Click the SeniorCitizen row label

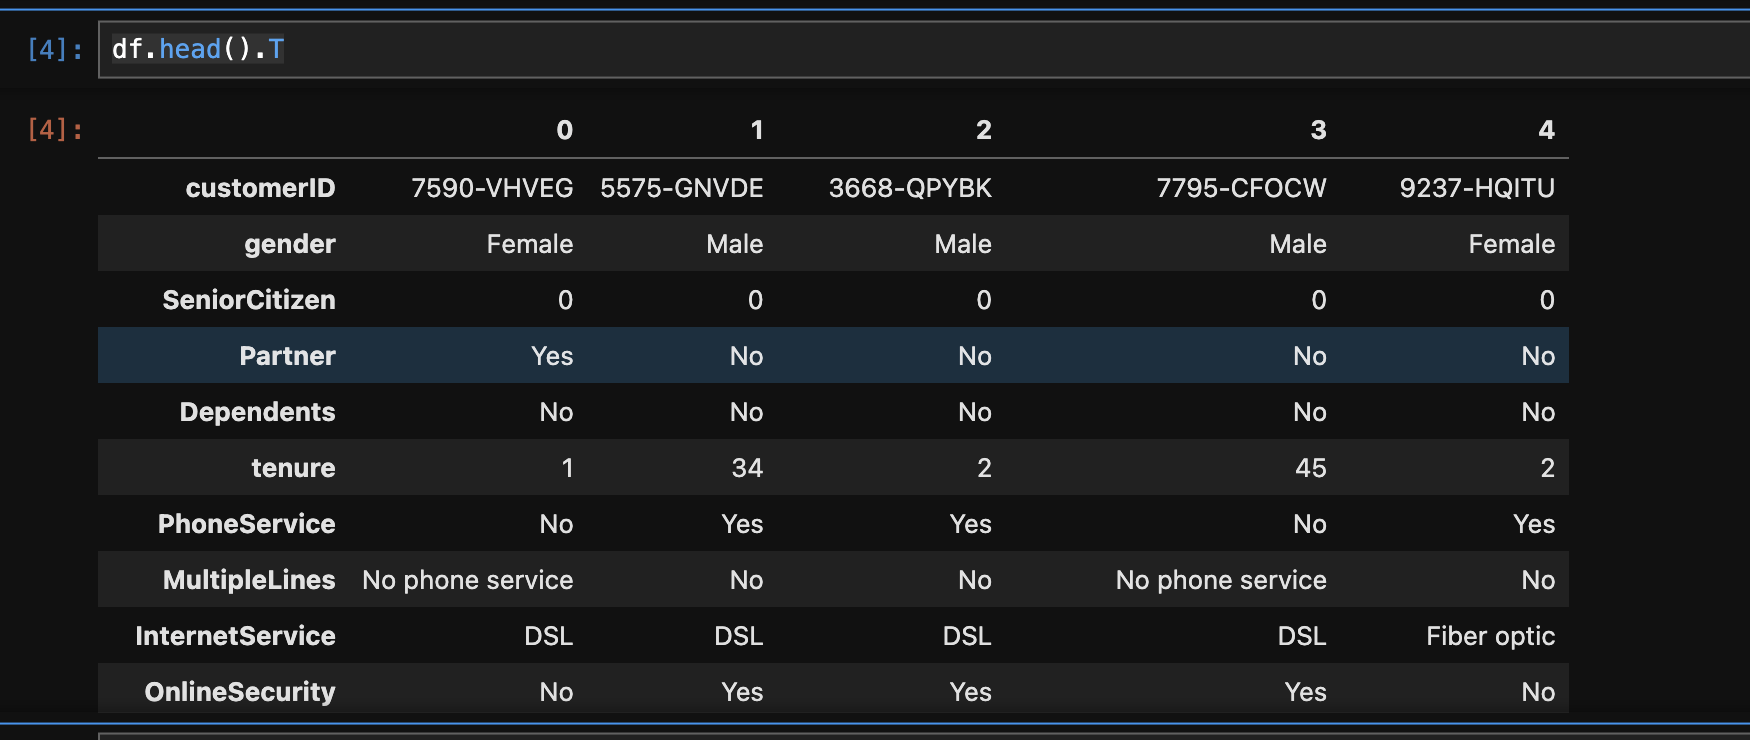click(249, 300)
